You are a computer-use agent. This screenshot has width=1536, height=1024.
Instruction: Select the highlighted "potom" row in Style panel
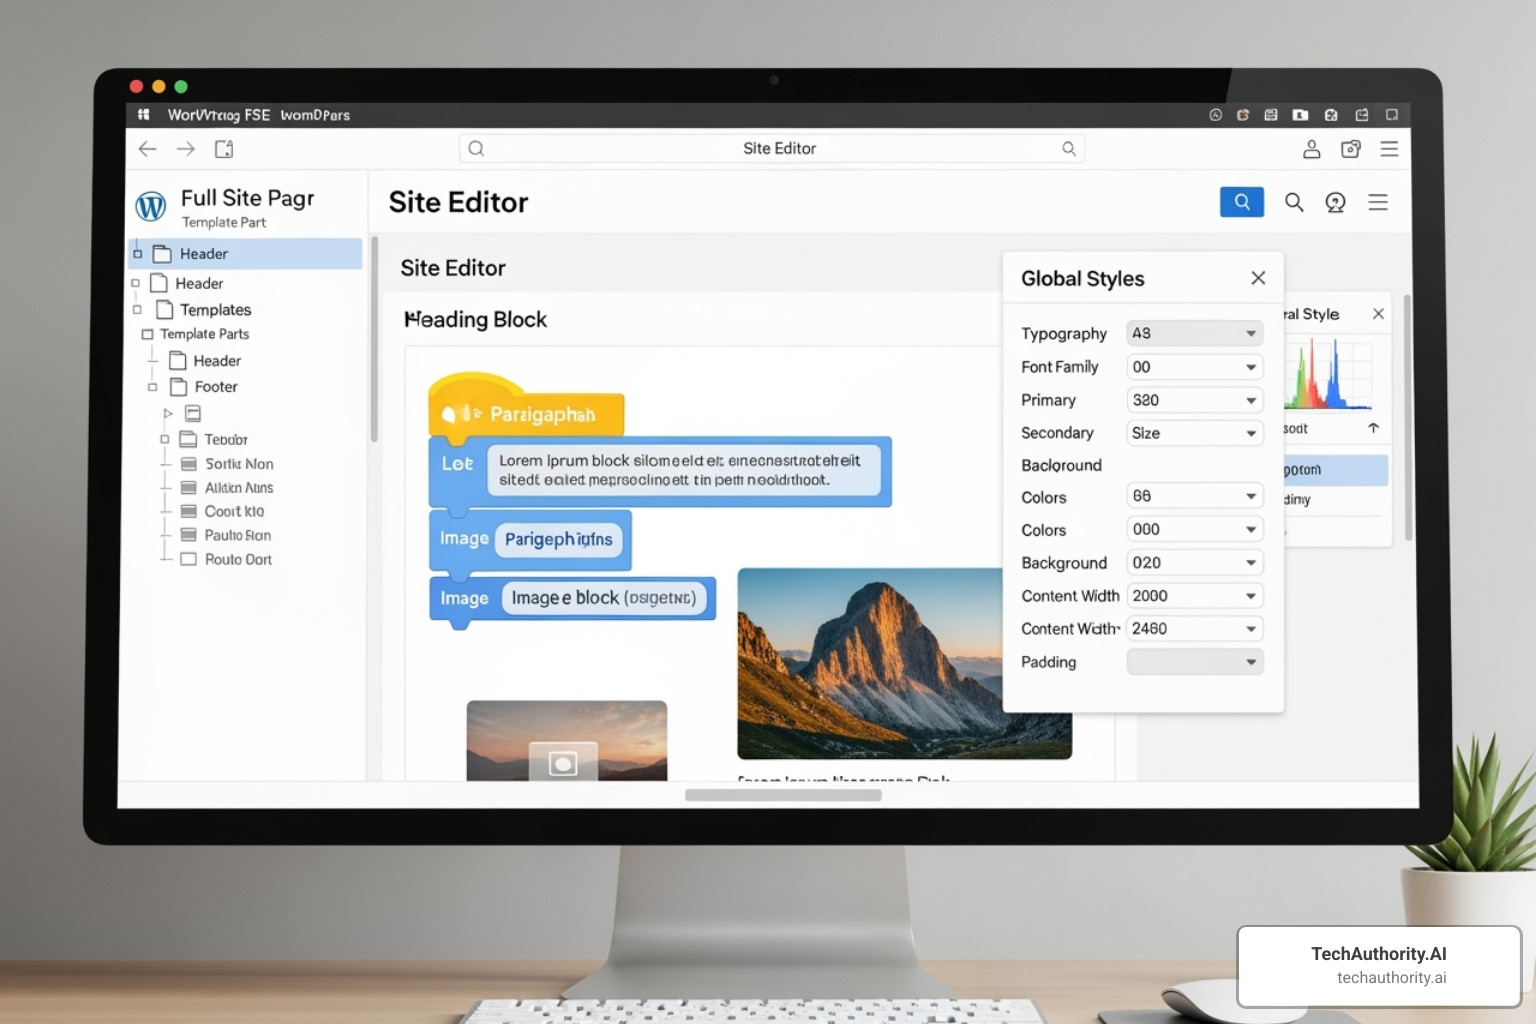click(x=1336, y=470)
